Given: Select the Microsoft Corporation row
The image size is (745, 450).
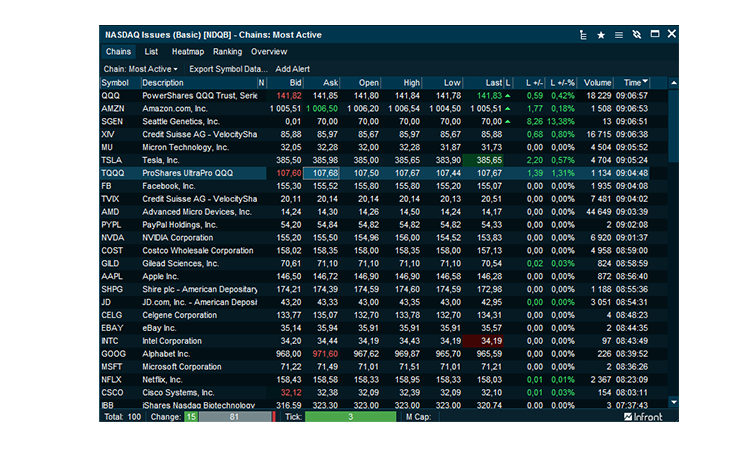Looking at the screenshot, I should 374,367.
